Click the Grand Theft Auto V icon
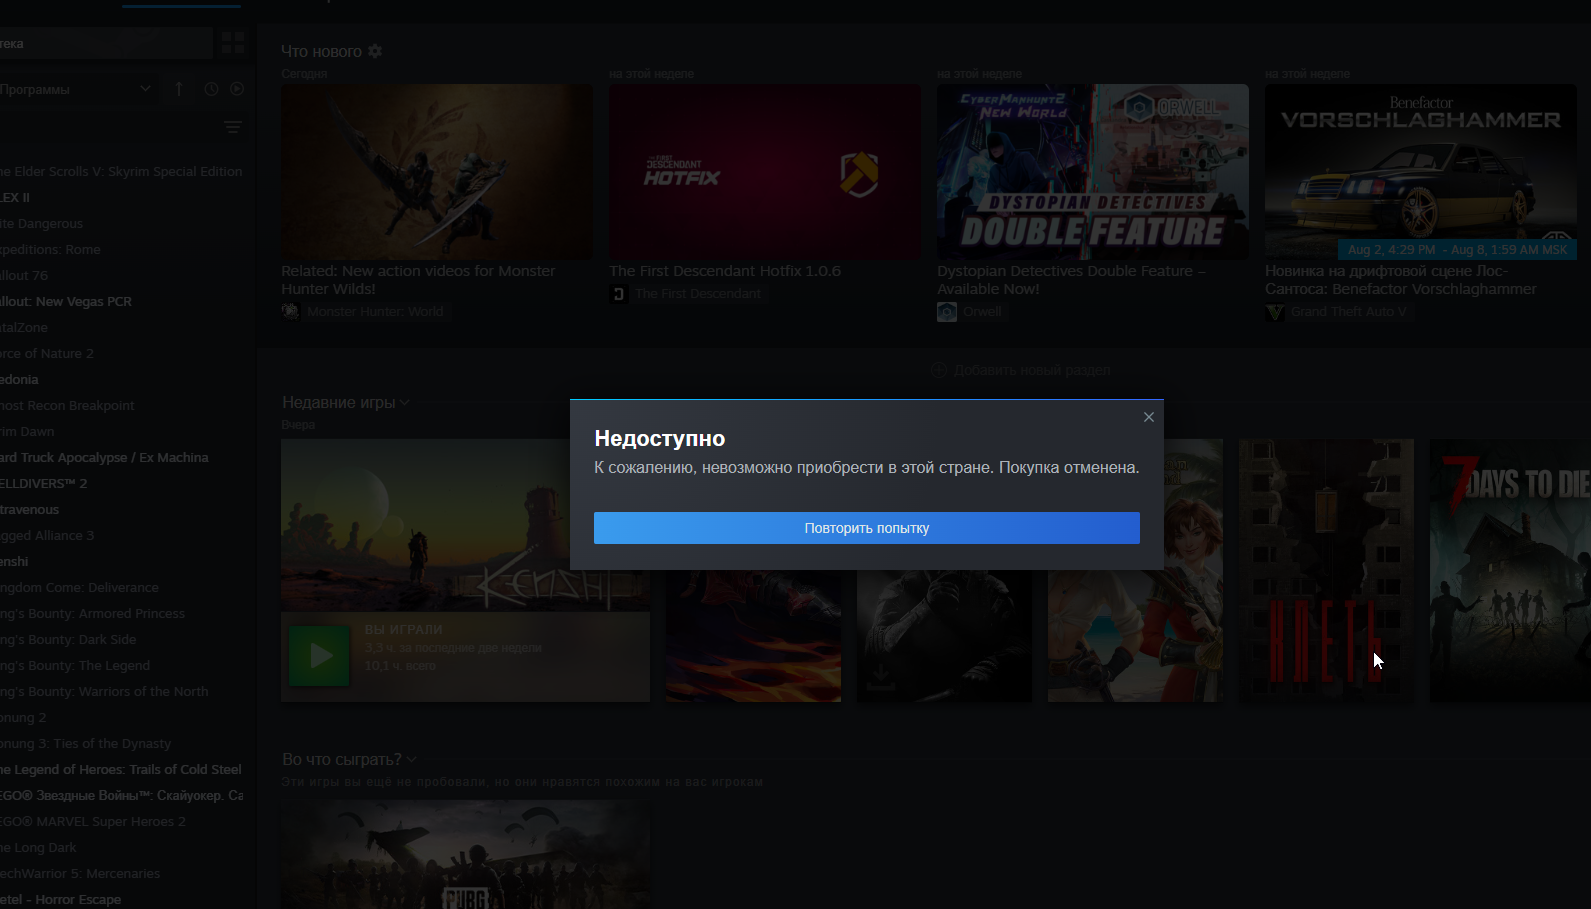The width and height of the screenshot is (1591, 909). [1275, 312]
